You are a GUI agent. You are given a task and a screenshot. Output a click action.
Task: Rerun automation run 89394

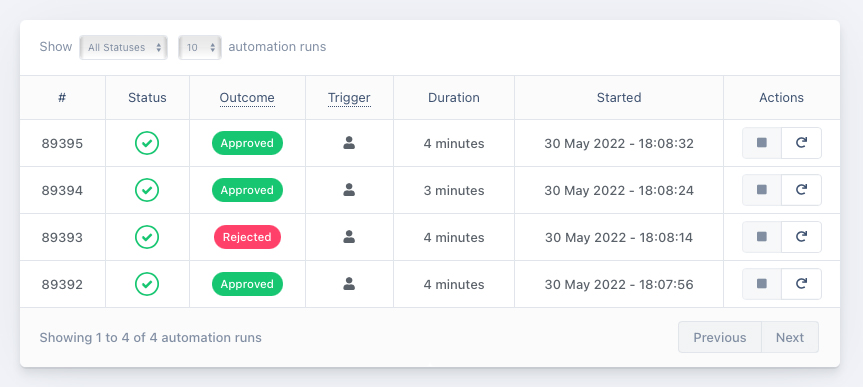801,190
